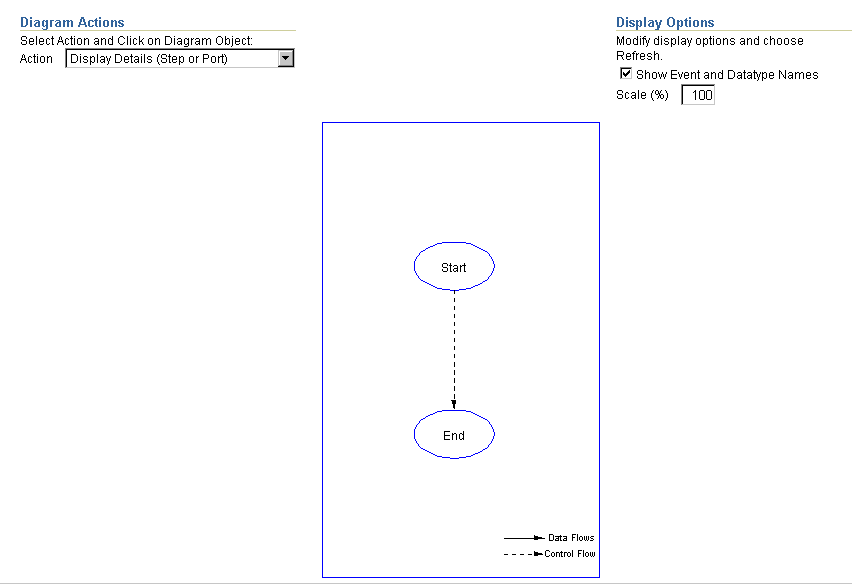Uncheck Show Event and Datatype Names
Image resolution: width=852 pixels, height=584 pixels.
pyautogui.click(x=626, y=73)
